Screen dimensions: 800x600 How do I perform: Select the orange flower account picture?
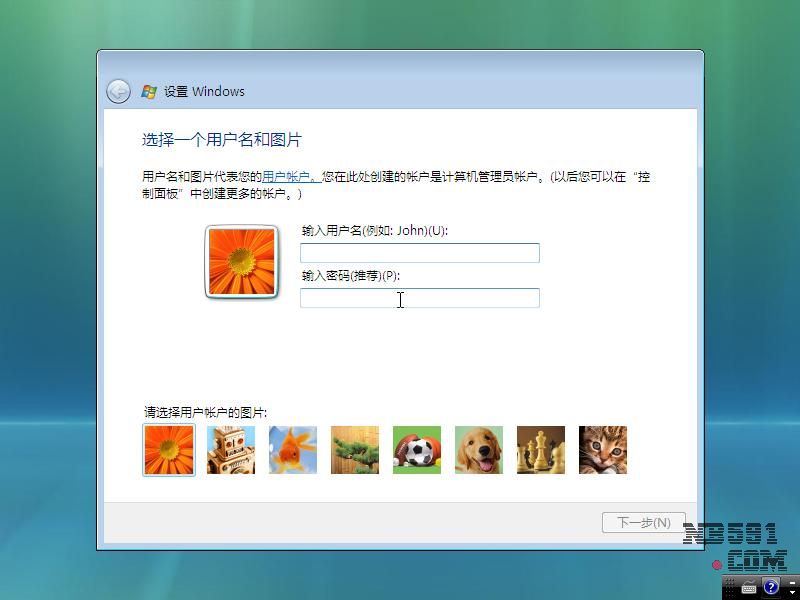169,450
